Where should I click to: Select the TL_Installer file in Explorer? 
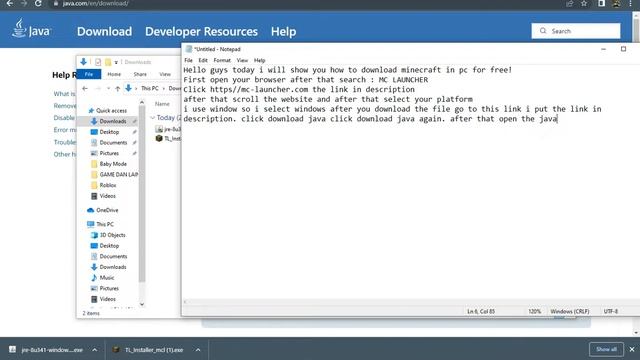tap(168, 139)
